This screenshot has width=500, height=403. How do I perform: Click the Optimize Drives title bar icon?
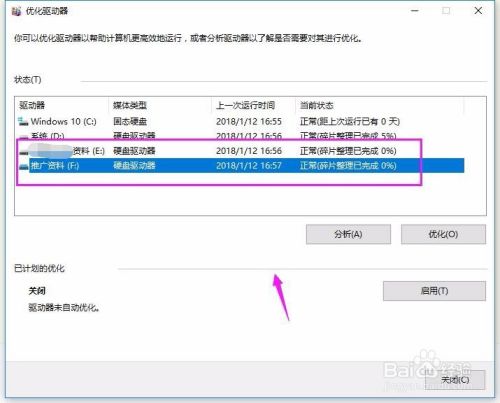click(x=16, y=11)
